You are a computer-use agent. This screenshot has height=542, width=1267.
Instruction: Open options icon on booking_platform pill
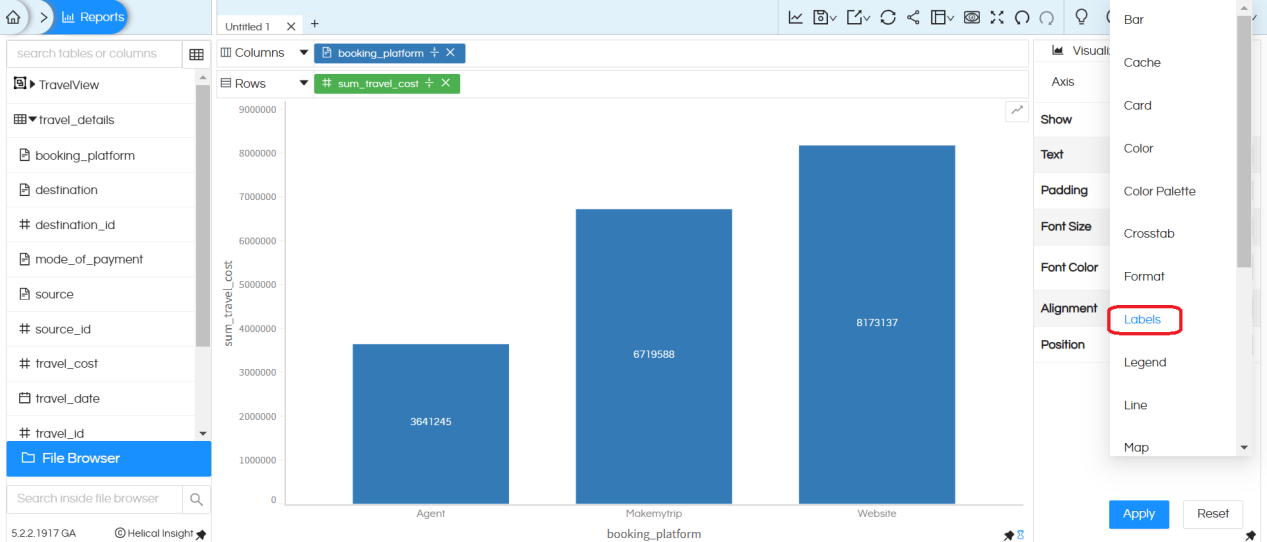434,53
